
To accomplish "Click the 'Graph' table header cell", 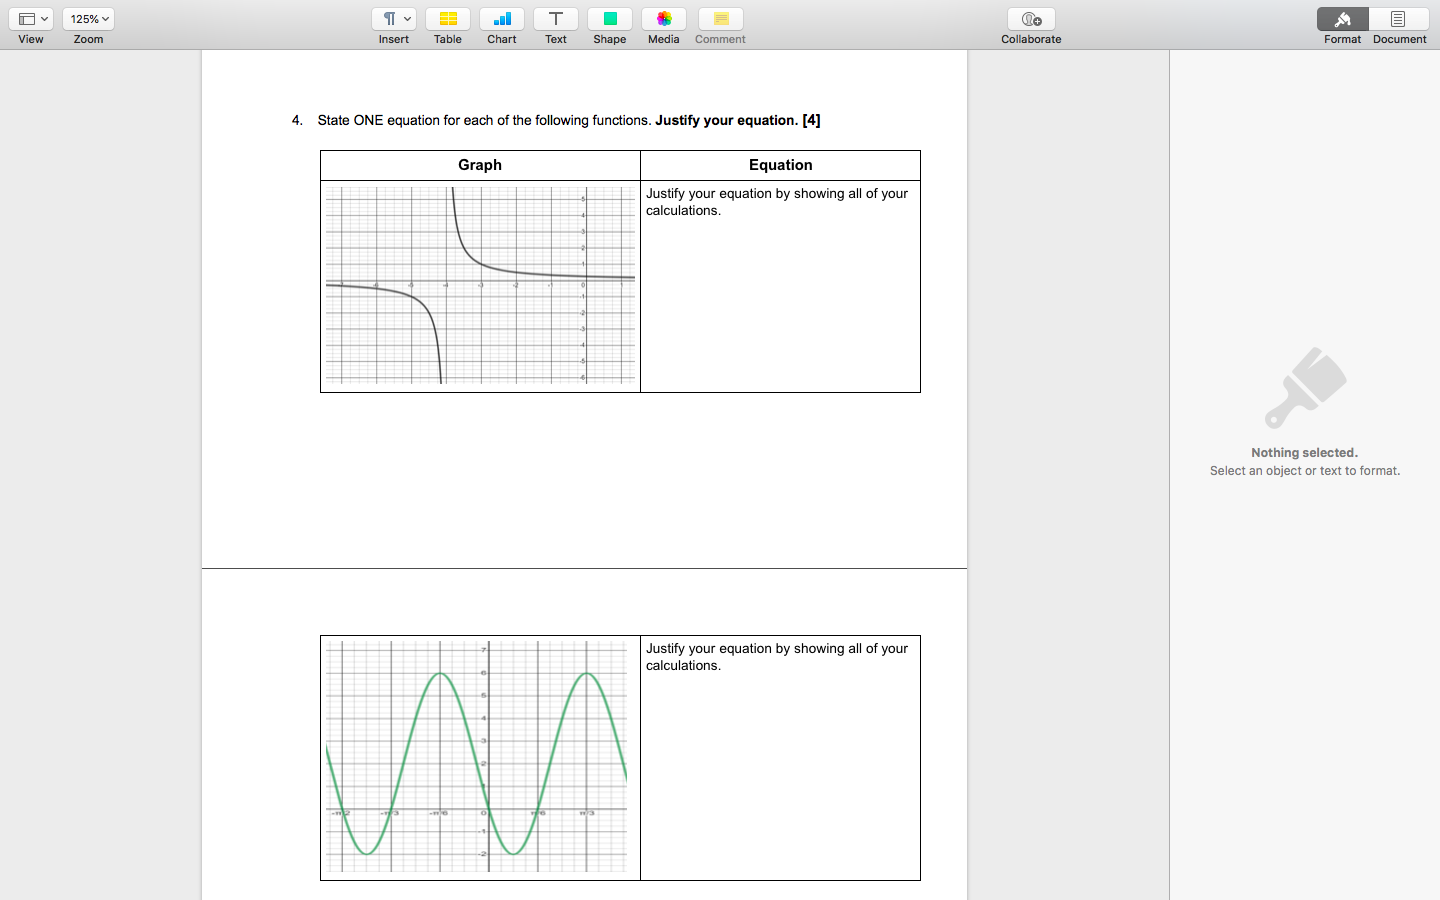I will click(x=480, y=165).
